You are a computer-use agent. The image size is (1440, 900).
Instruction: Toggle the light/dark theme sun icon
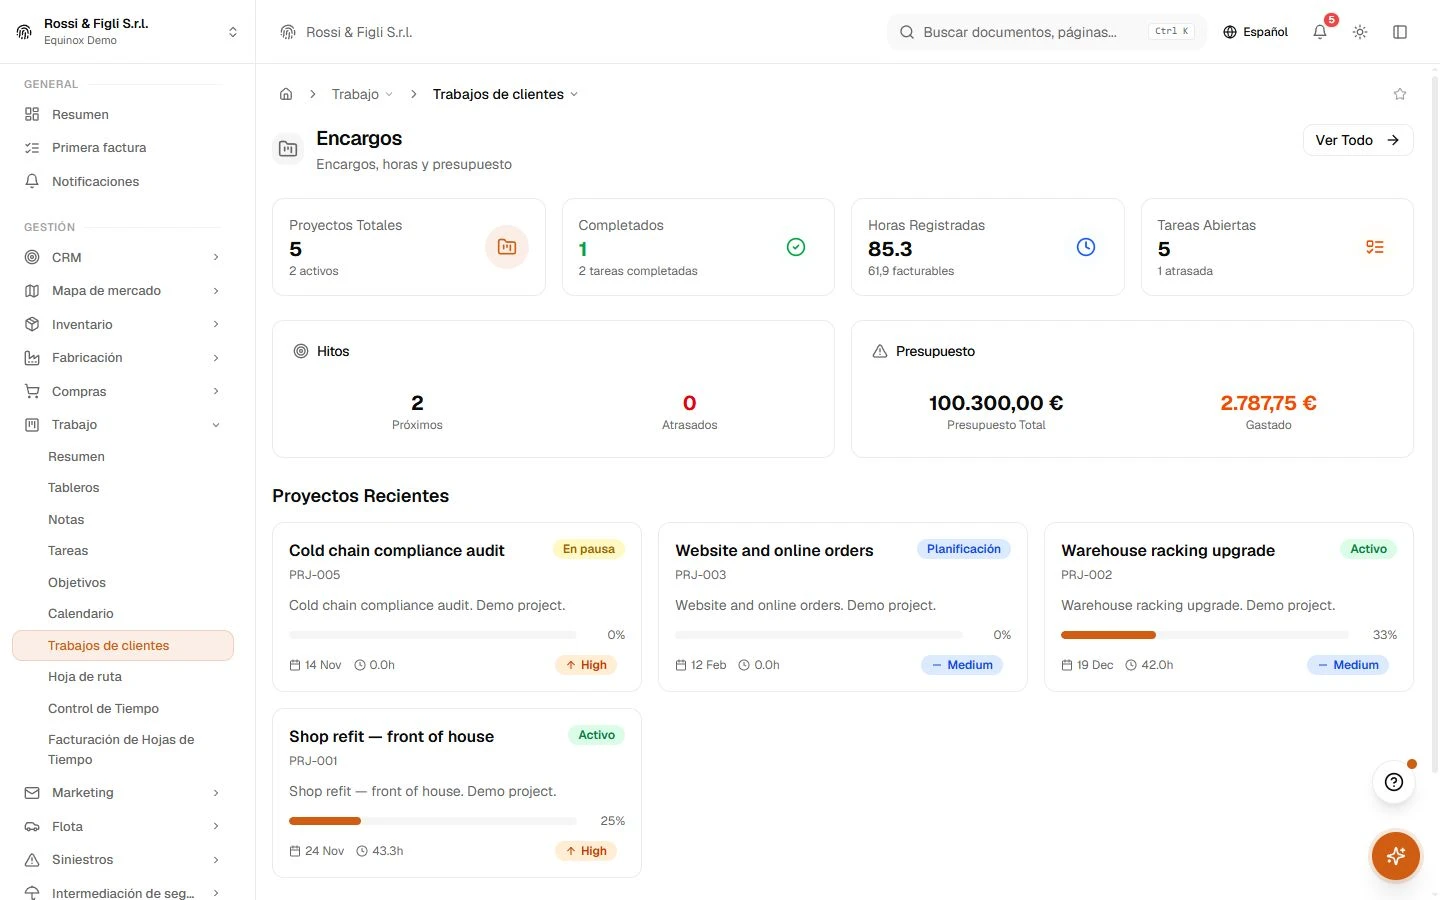pyautogui.click(x=1360, y=32)
